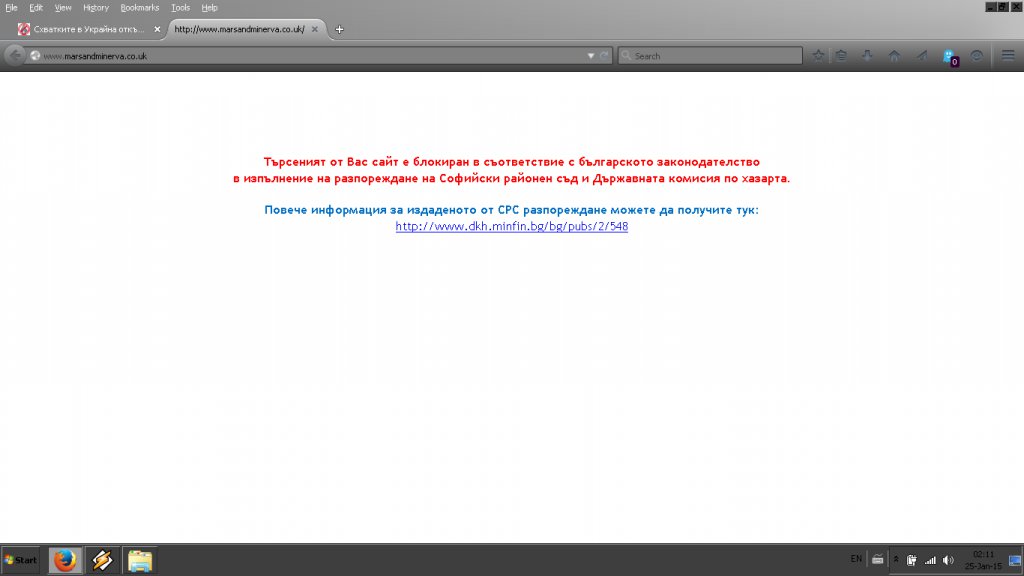Open the Ghostery ghost extension icon
The height and width of the screenshot is (576, 1024).
(950, 57)
